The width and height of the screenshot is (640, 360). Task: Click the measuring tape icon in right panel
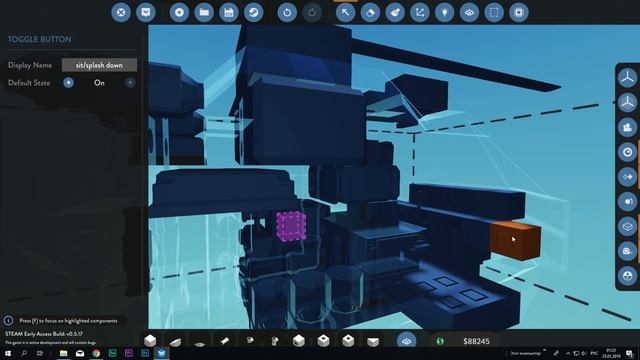tap(627, 251)
